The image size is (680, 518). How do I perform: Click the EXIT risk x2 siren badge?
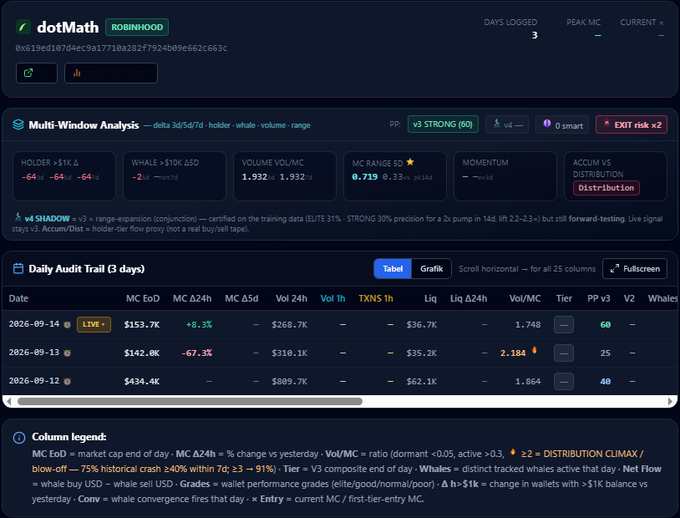coord(631,125)
